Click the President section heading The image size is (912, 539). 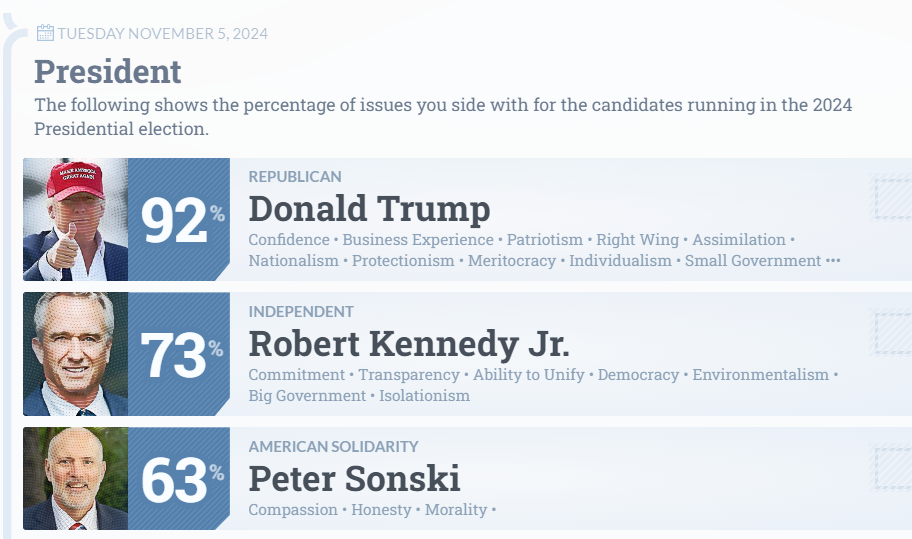click(x=108, y=72)
